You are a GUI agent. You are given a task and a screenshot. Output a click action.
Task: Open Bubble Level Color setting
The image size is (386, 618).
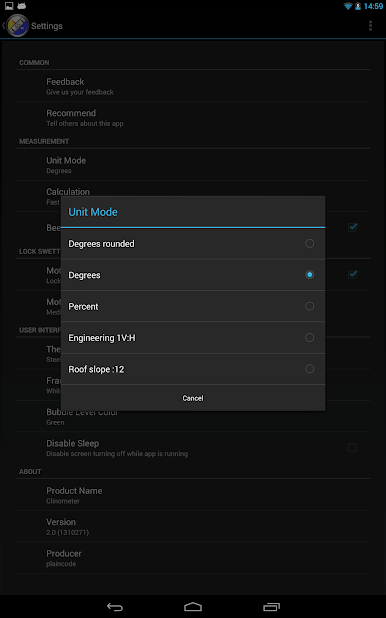[x=193, y=416]
